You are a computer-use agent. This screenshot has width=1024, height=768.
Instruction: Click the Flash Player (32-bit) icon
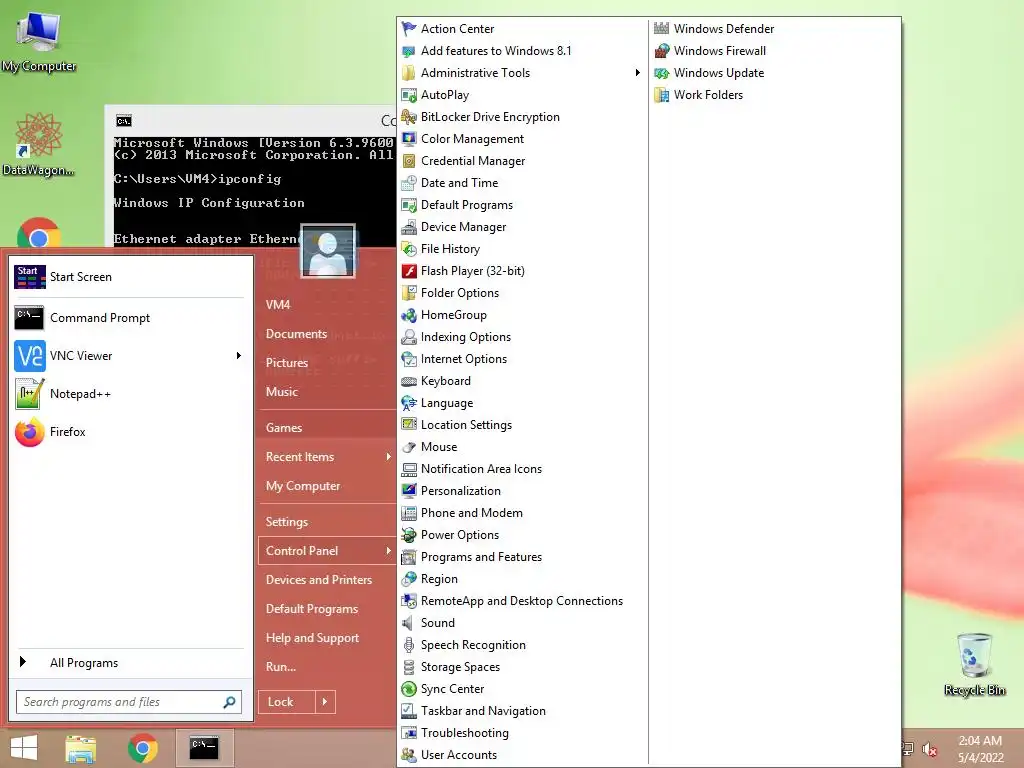coord(409,270)
